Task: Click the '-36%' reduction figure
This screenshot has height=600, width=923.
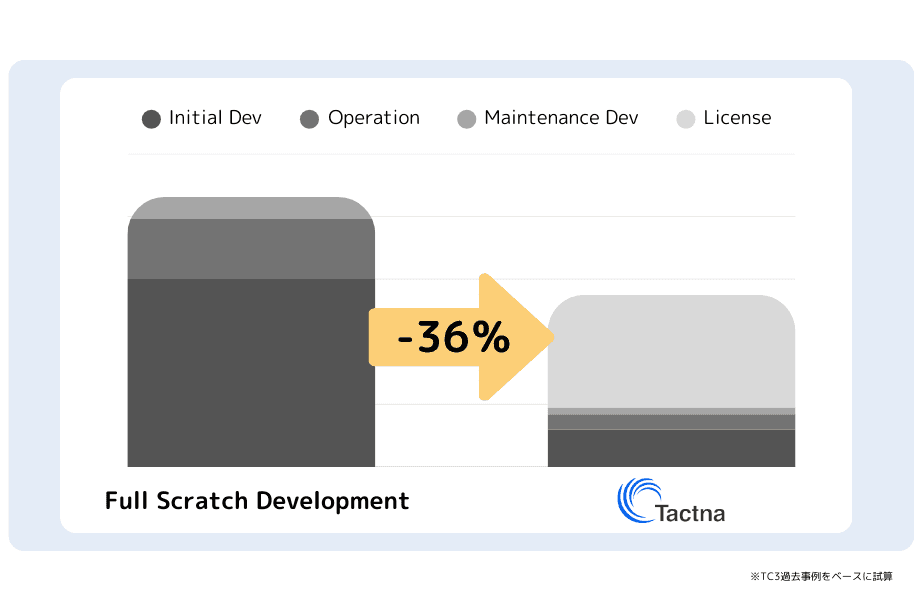Action: (453, 337)
